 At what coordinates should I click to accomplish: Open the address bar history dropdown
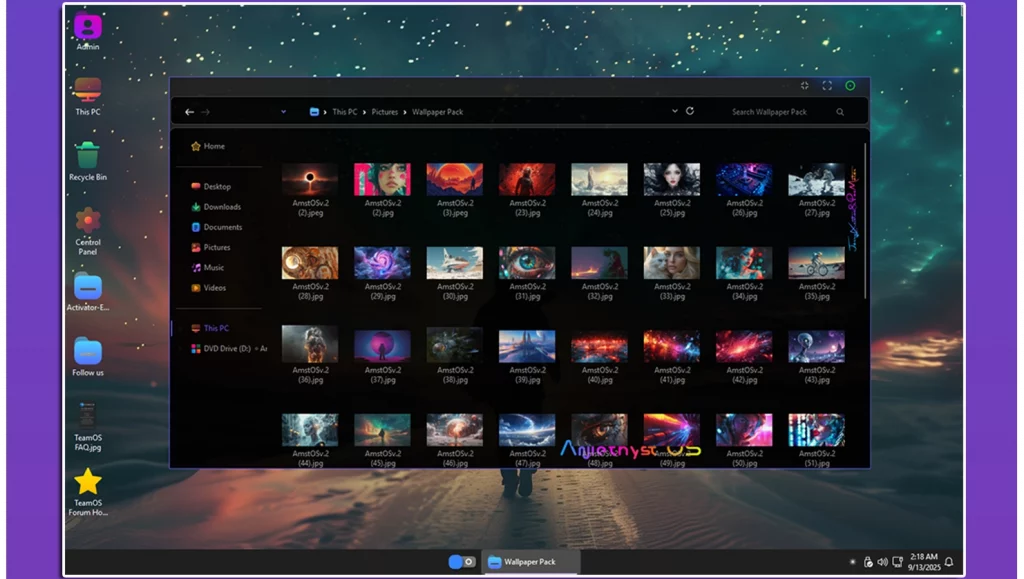click(x=675, y=112)
